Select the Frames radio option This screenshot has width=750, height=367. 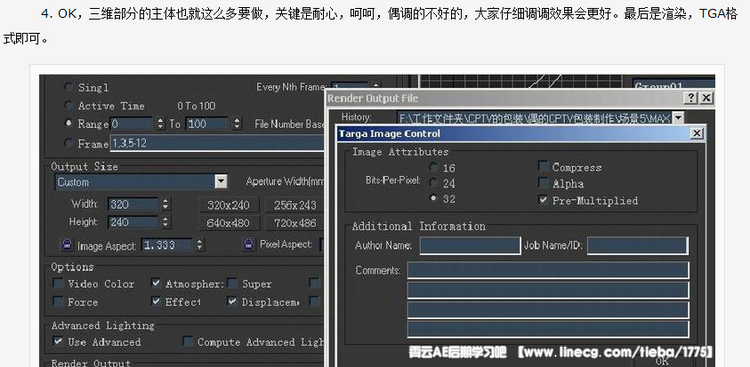pos(68,143)
